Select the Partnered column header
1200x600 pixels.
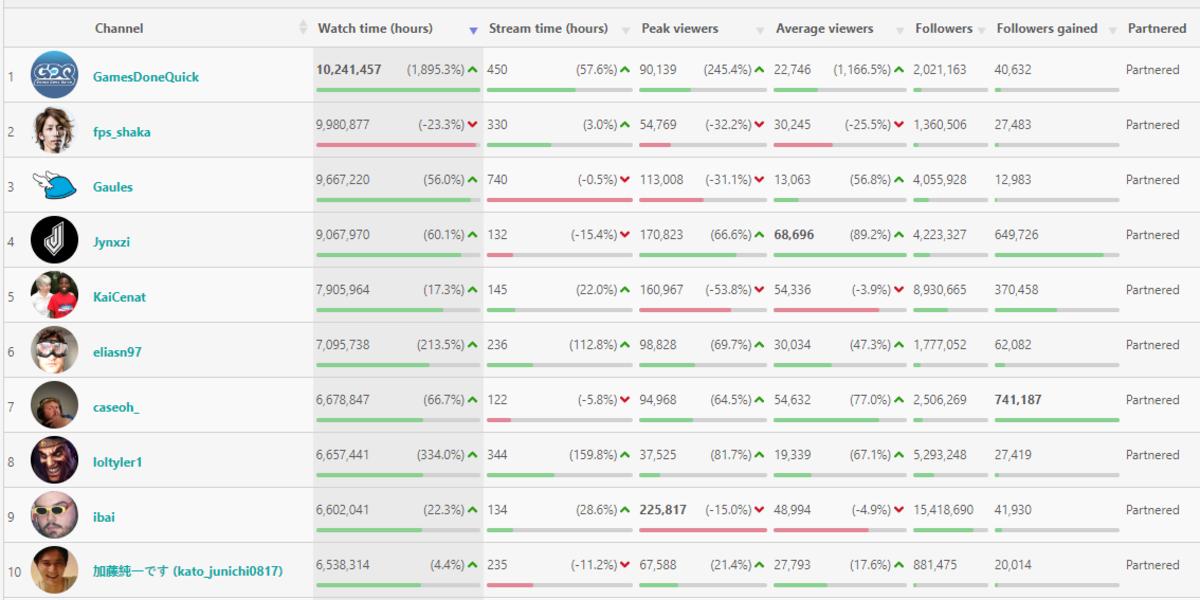(1157, 28)
